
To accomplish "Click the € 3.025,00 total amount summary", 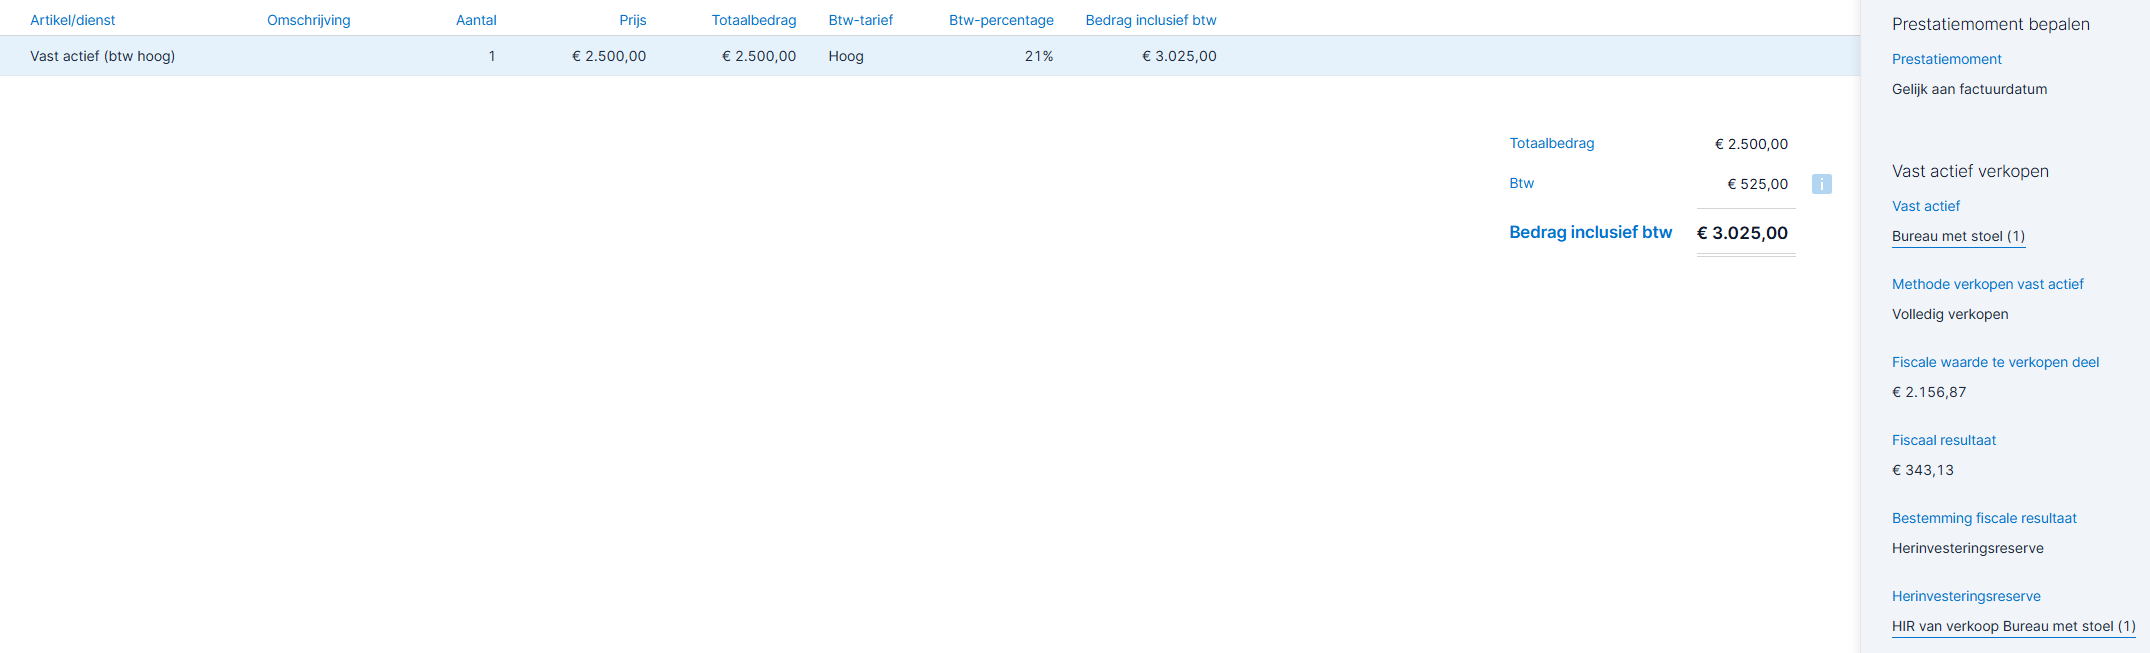I will pyautogui.click(x=1743, y=233).
